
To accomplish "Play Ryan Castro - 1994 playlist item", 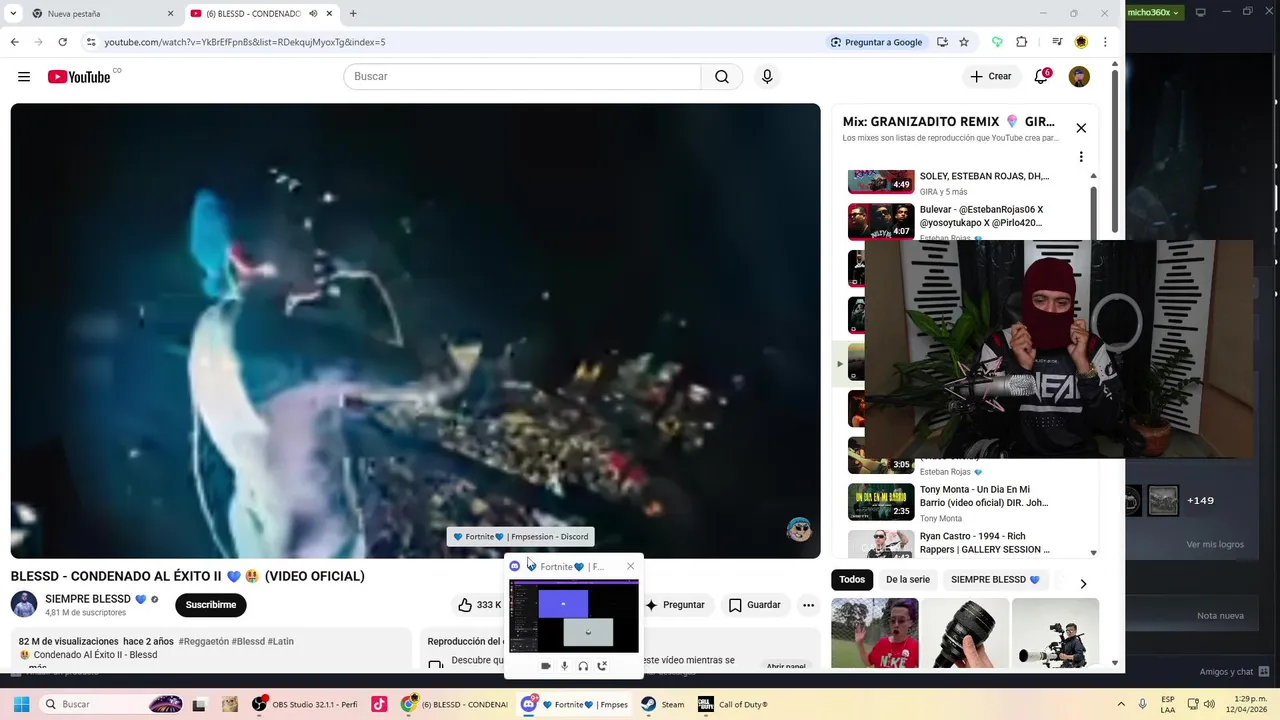I will click(x=881, y=545).
